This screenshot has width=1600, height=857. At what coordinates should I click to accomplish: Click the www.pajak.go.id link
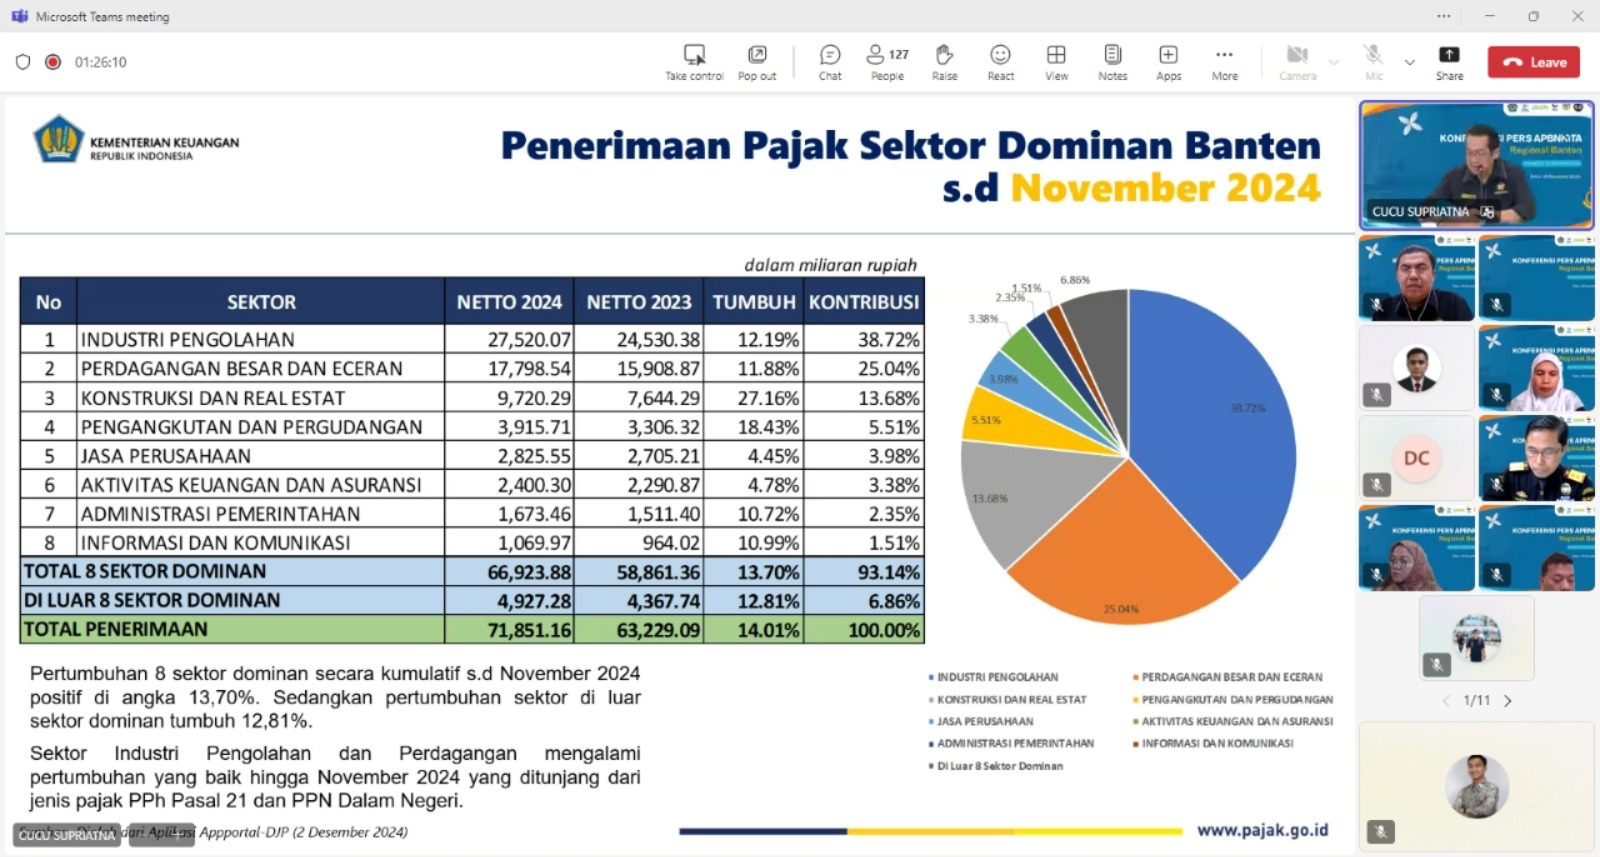coord(1263,830)
